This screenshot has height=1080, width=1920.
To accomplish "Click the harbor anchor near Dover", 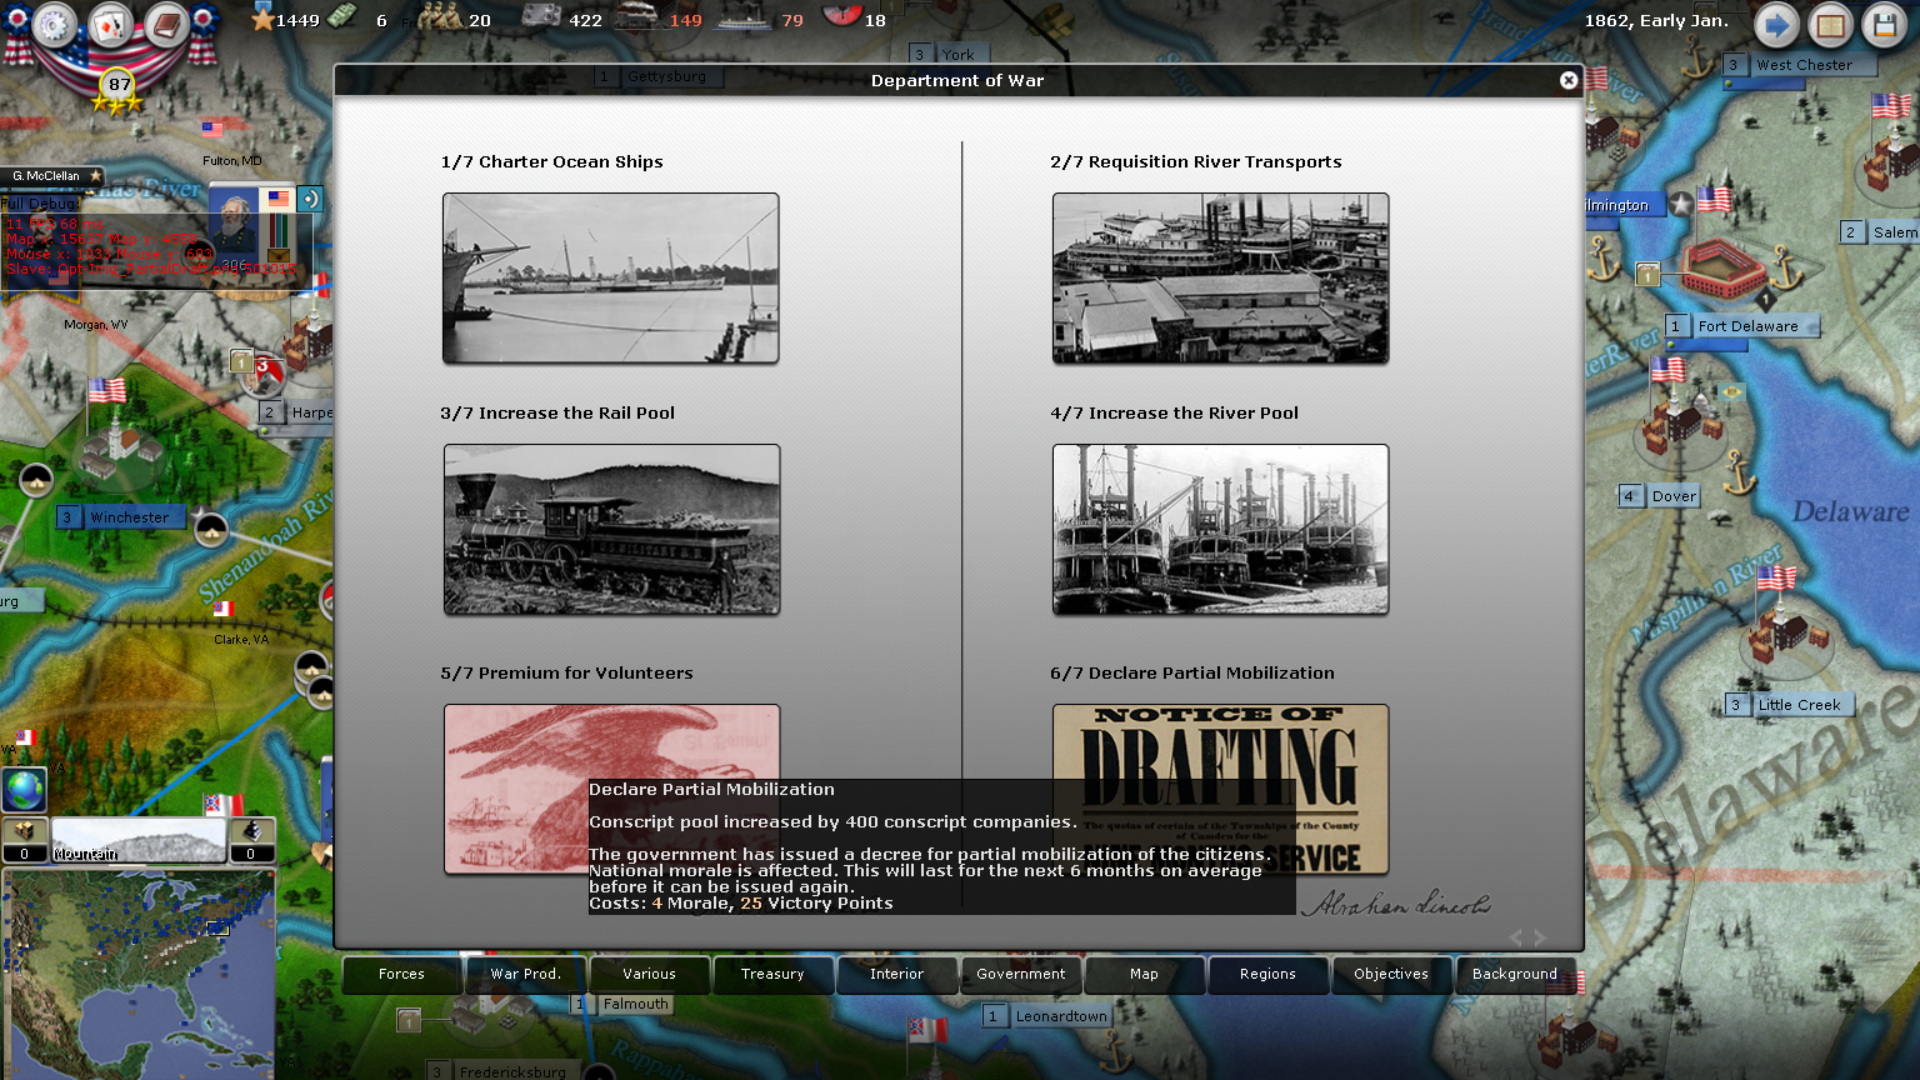I will pyautogui.click(x=1740, y=472).
